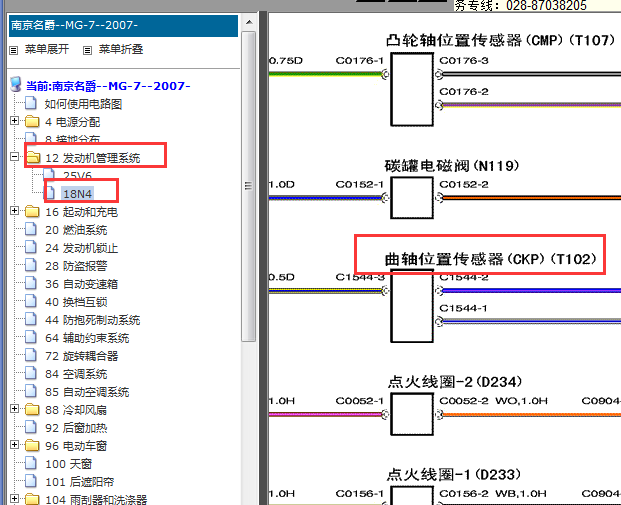
Task: Open 40 换档互锁 page
Action: click(76, 302)
